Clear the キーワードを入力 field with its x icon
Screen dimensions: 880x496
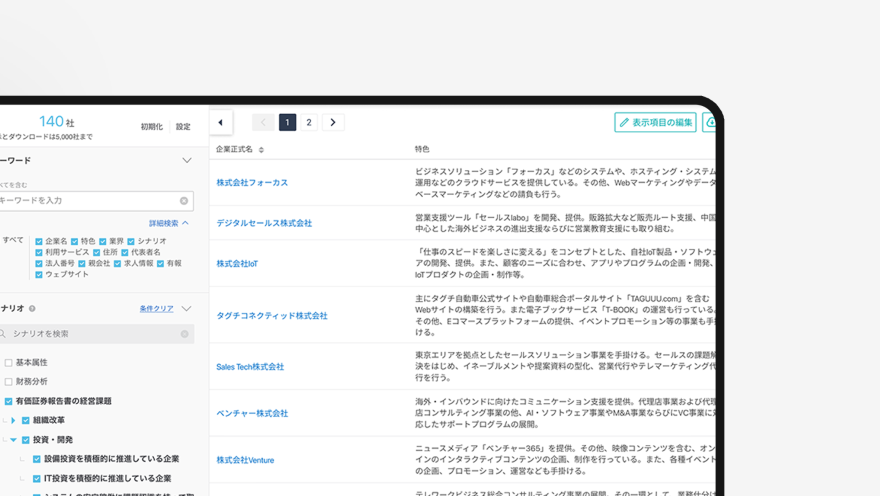(x=184, y=201)
